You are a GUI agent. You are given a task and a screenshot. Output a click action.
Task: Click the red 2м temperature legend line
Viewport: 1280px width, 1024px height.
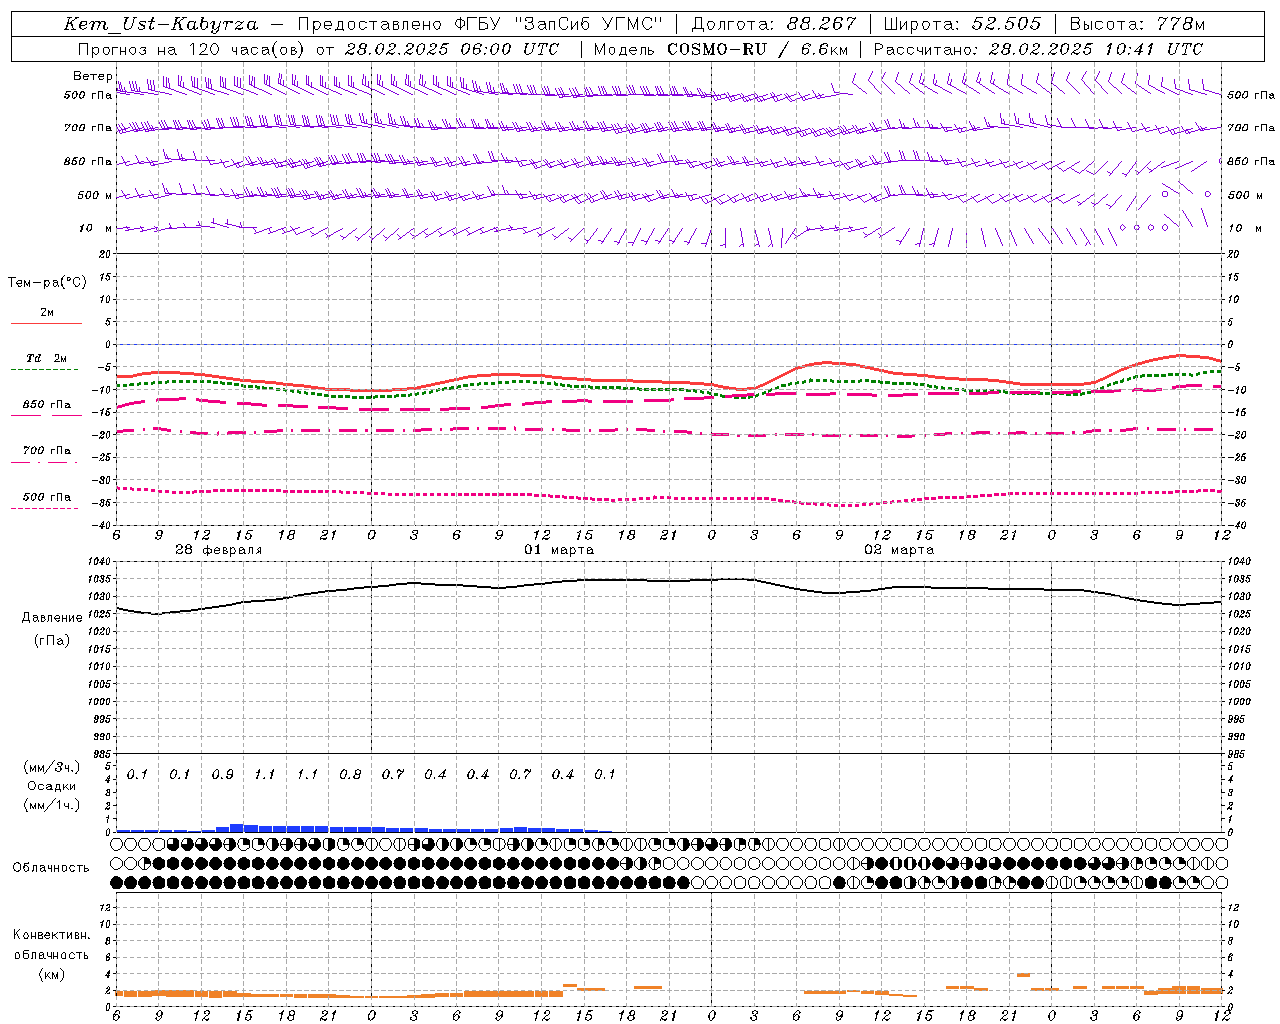pyautogui.click(x=46, y=323)
